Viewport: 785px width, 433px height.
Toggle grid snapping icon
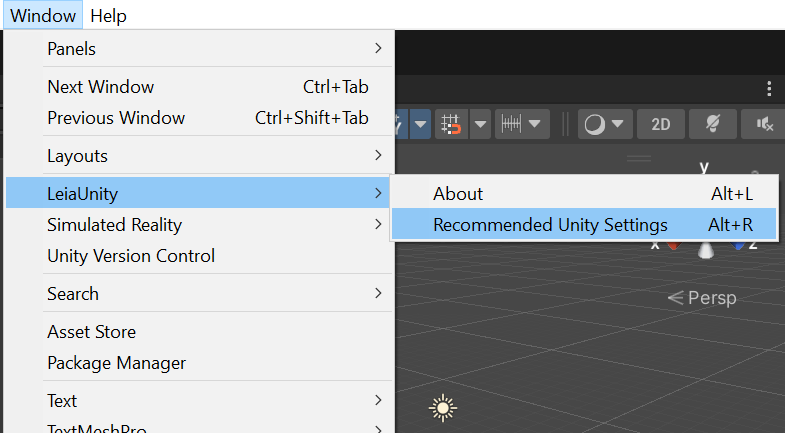pos(451,124)
